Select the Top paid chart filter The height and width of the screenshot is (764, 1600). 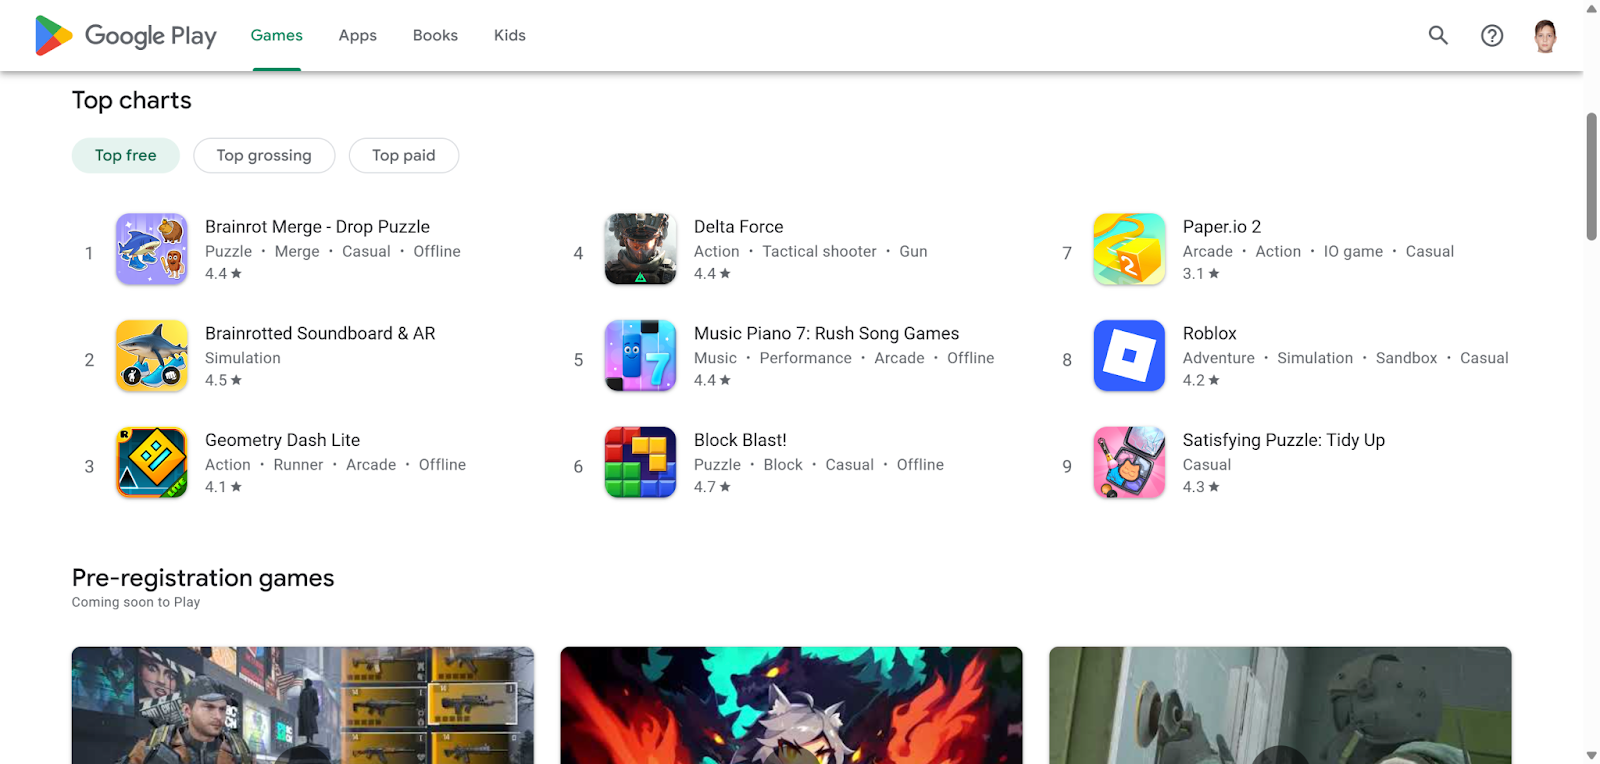pos(404,155)
